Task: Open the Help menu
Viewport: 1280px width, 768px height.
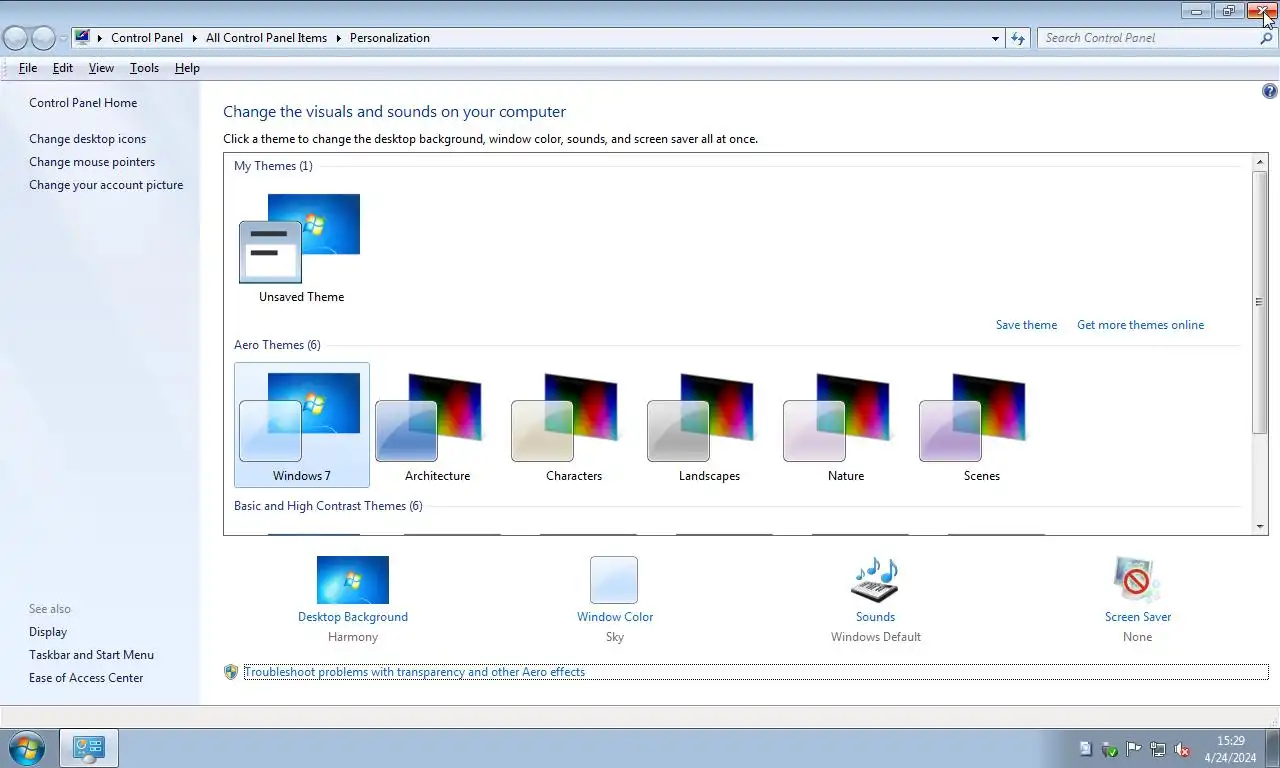Action: pos(187,68)
